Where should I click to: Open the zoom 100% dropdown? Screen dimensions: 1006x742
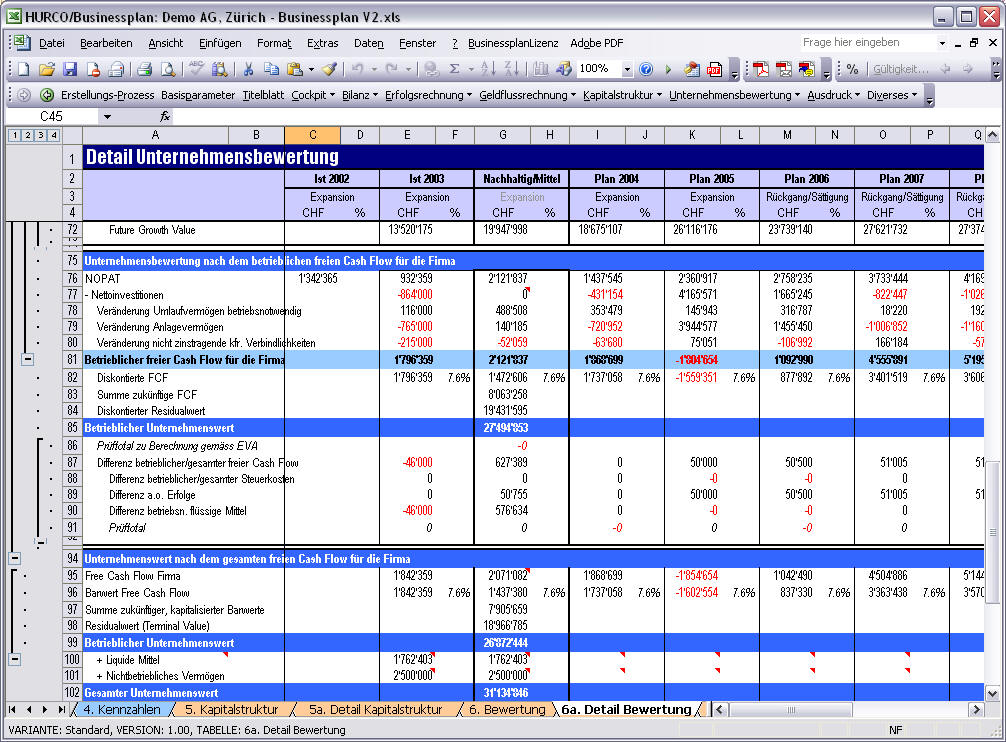click(627, 69)
